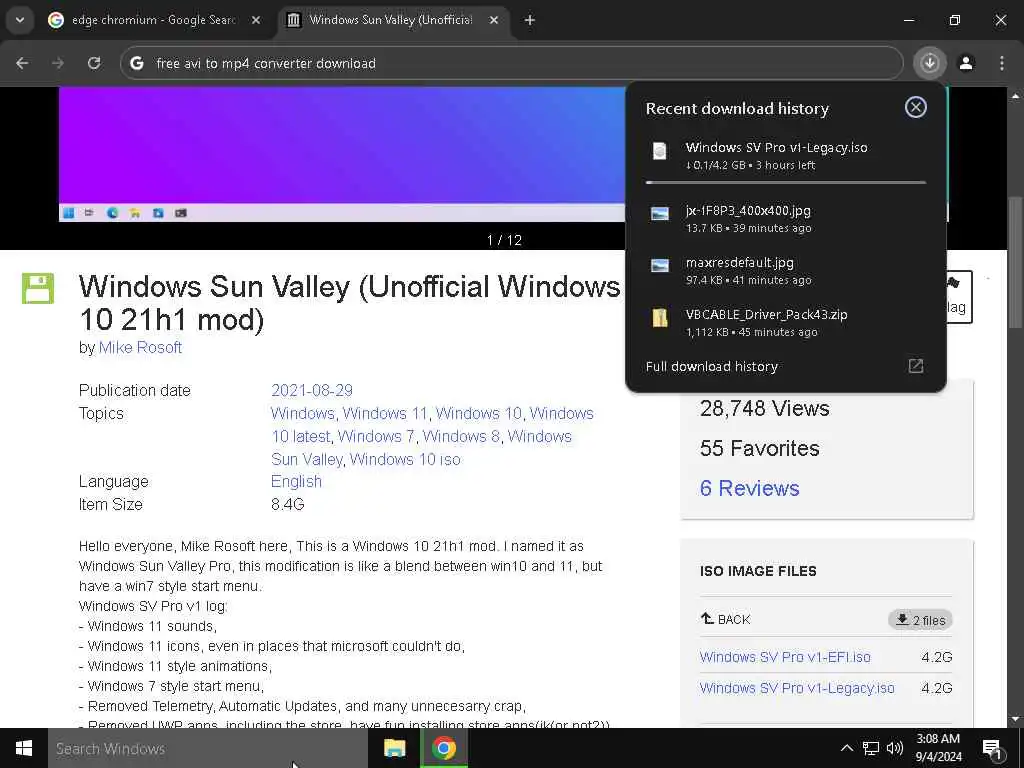Screen dimensions: 1024x768
Task: Go back to the previous page
Action: [22, 63]
